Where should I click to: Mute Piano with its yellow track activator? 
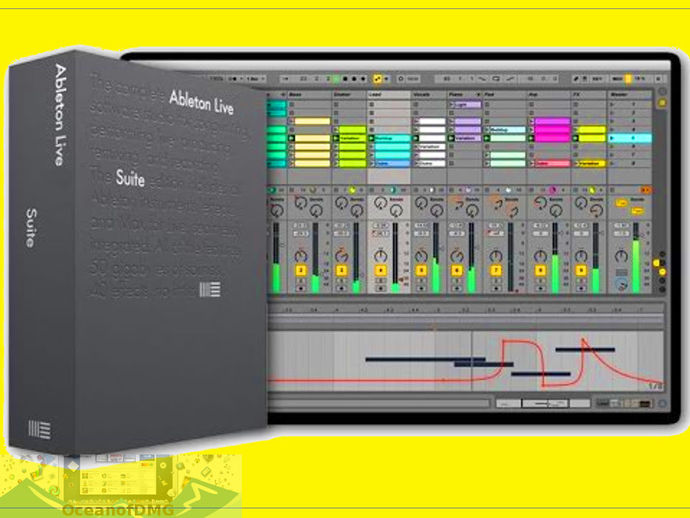point(457,270)
